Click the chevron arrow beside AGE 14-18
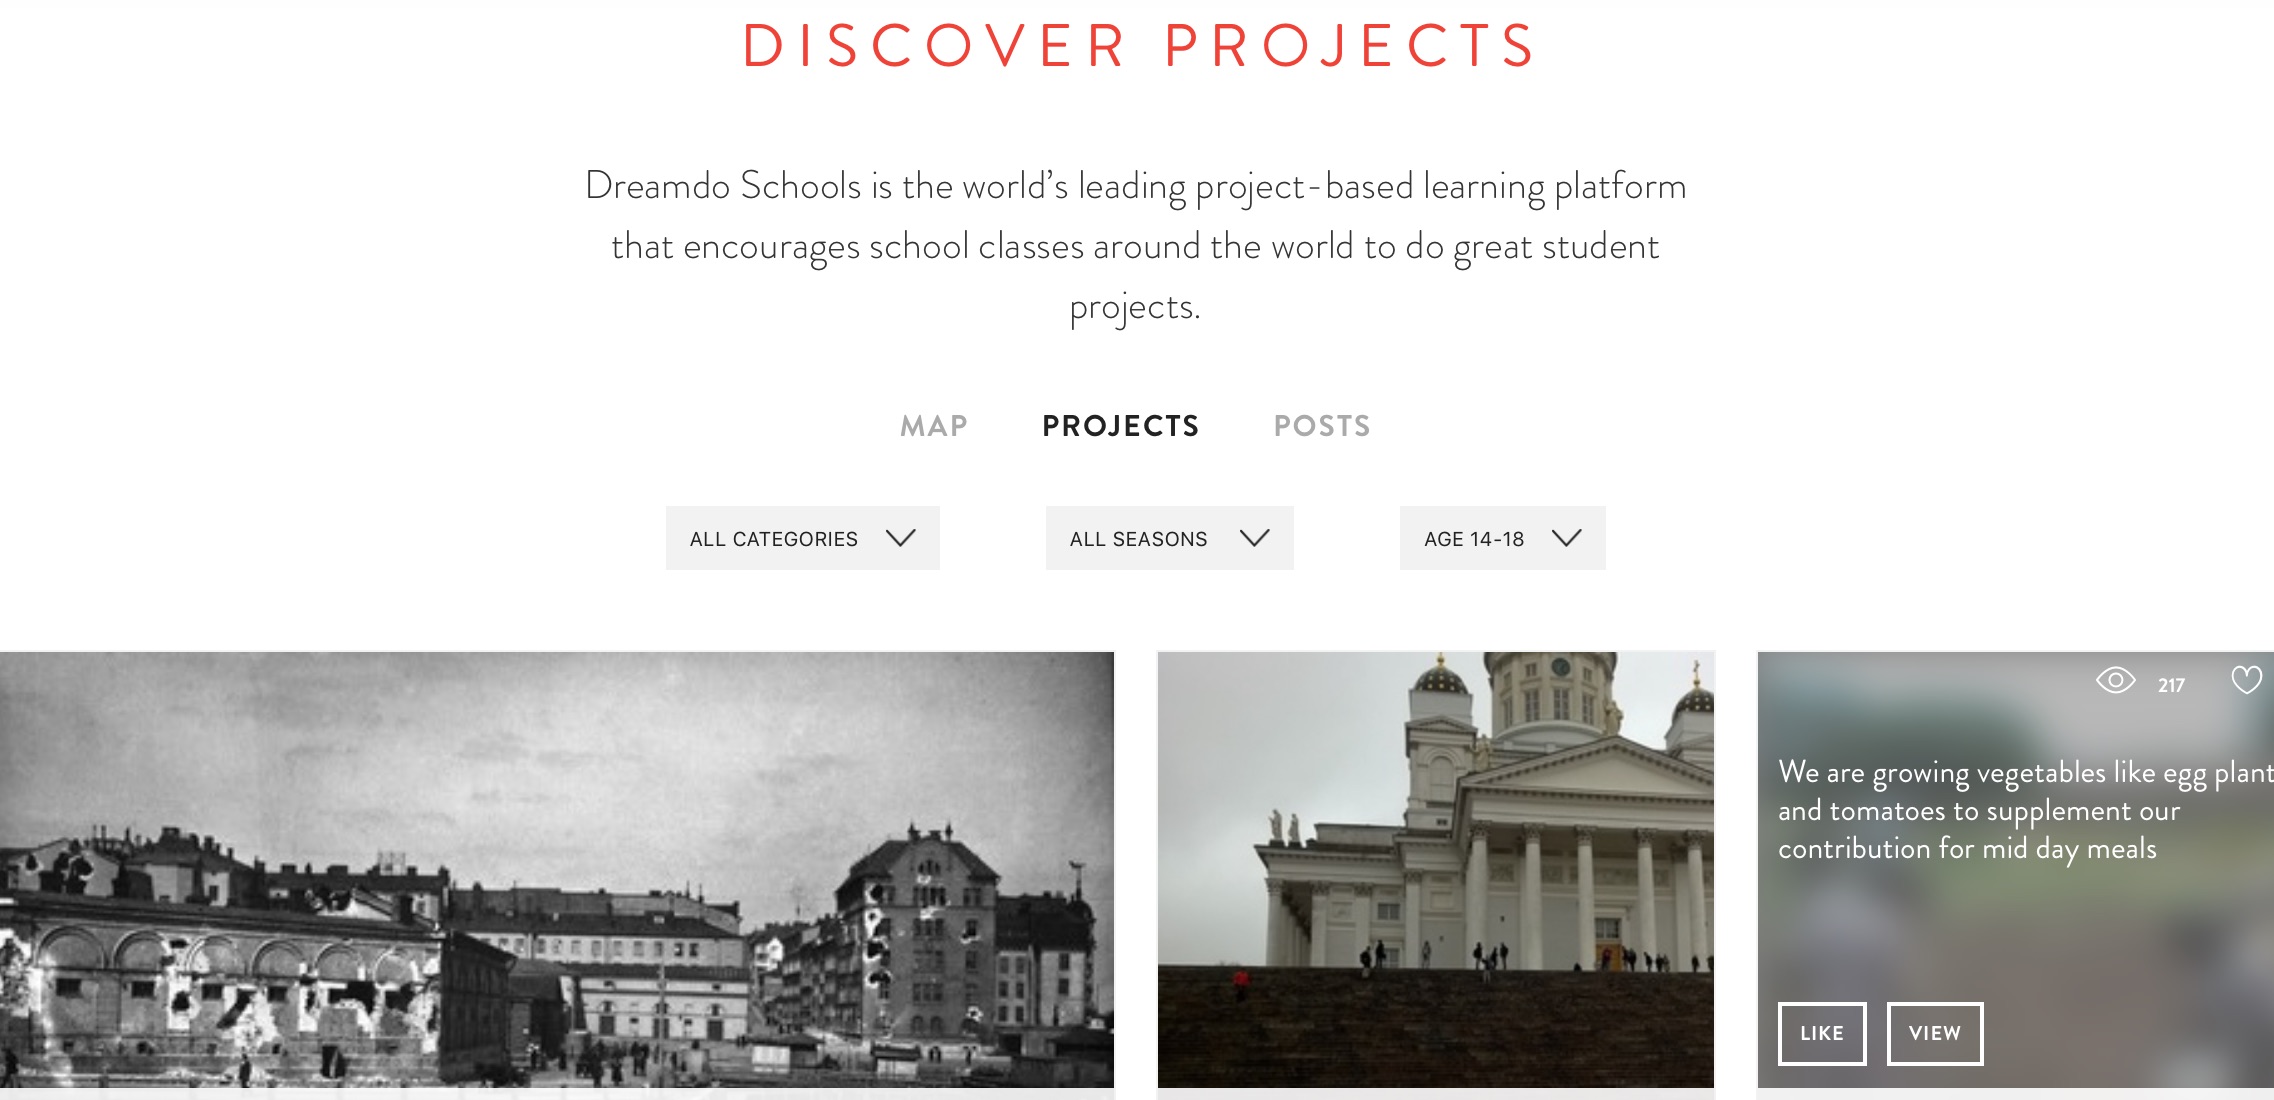The width and height of the screenshot is (2274, 1100). [1566, 538]
